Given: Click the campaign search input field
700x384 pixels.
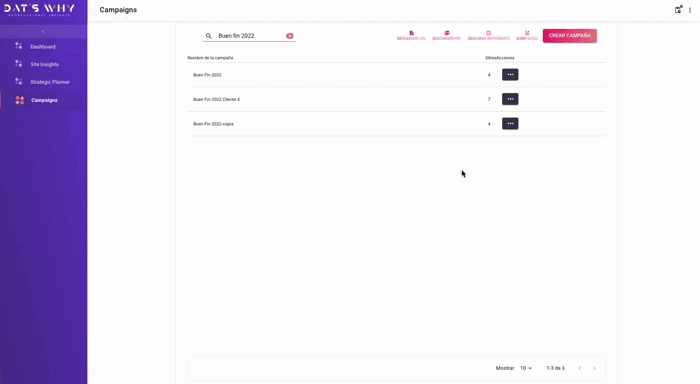Looking at the screenshot, I should [x=250, y=36].
